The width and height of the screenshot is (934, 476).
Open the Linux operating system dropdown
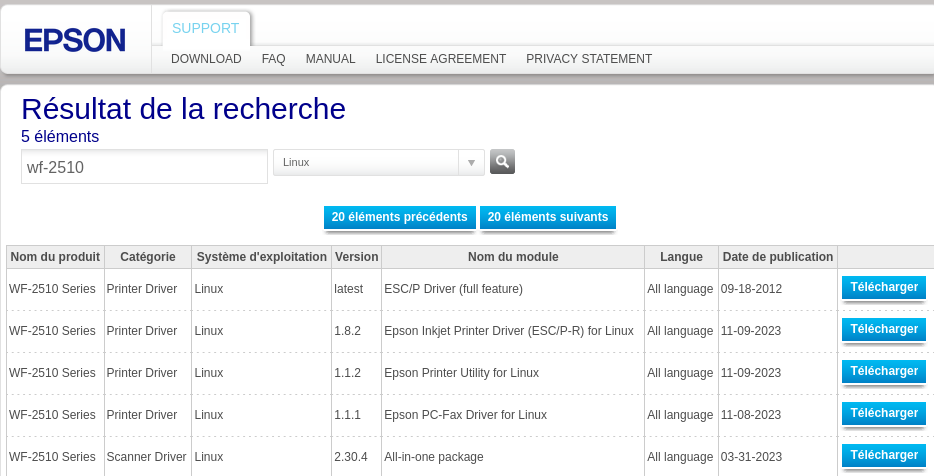click(x=379, y=162)
